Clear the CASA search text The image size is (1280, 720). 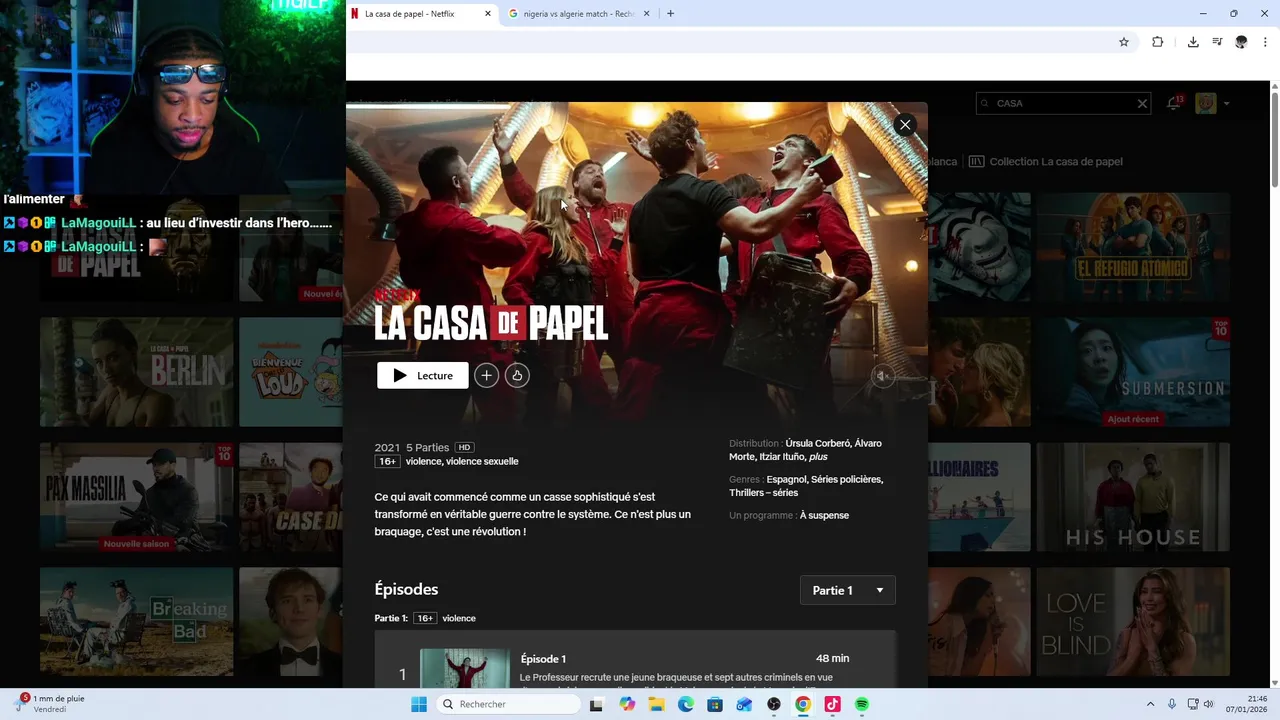(x=1142, y=103)
